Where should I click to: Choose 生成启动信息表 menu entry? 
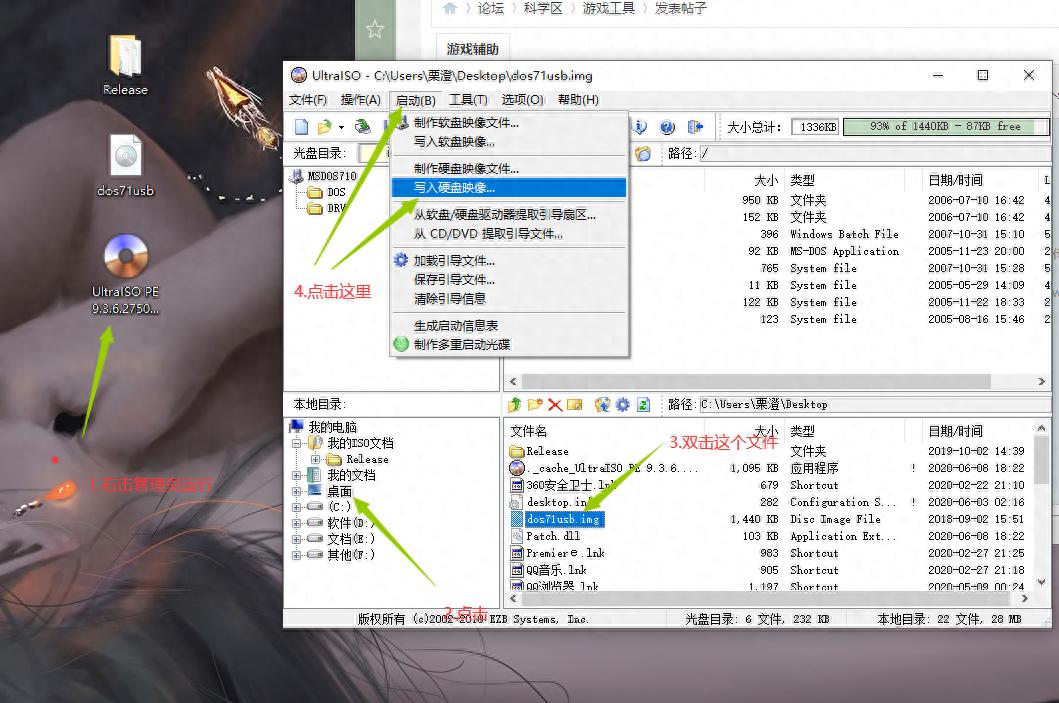509,326
